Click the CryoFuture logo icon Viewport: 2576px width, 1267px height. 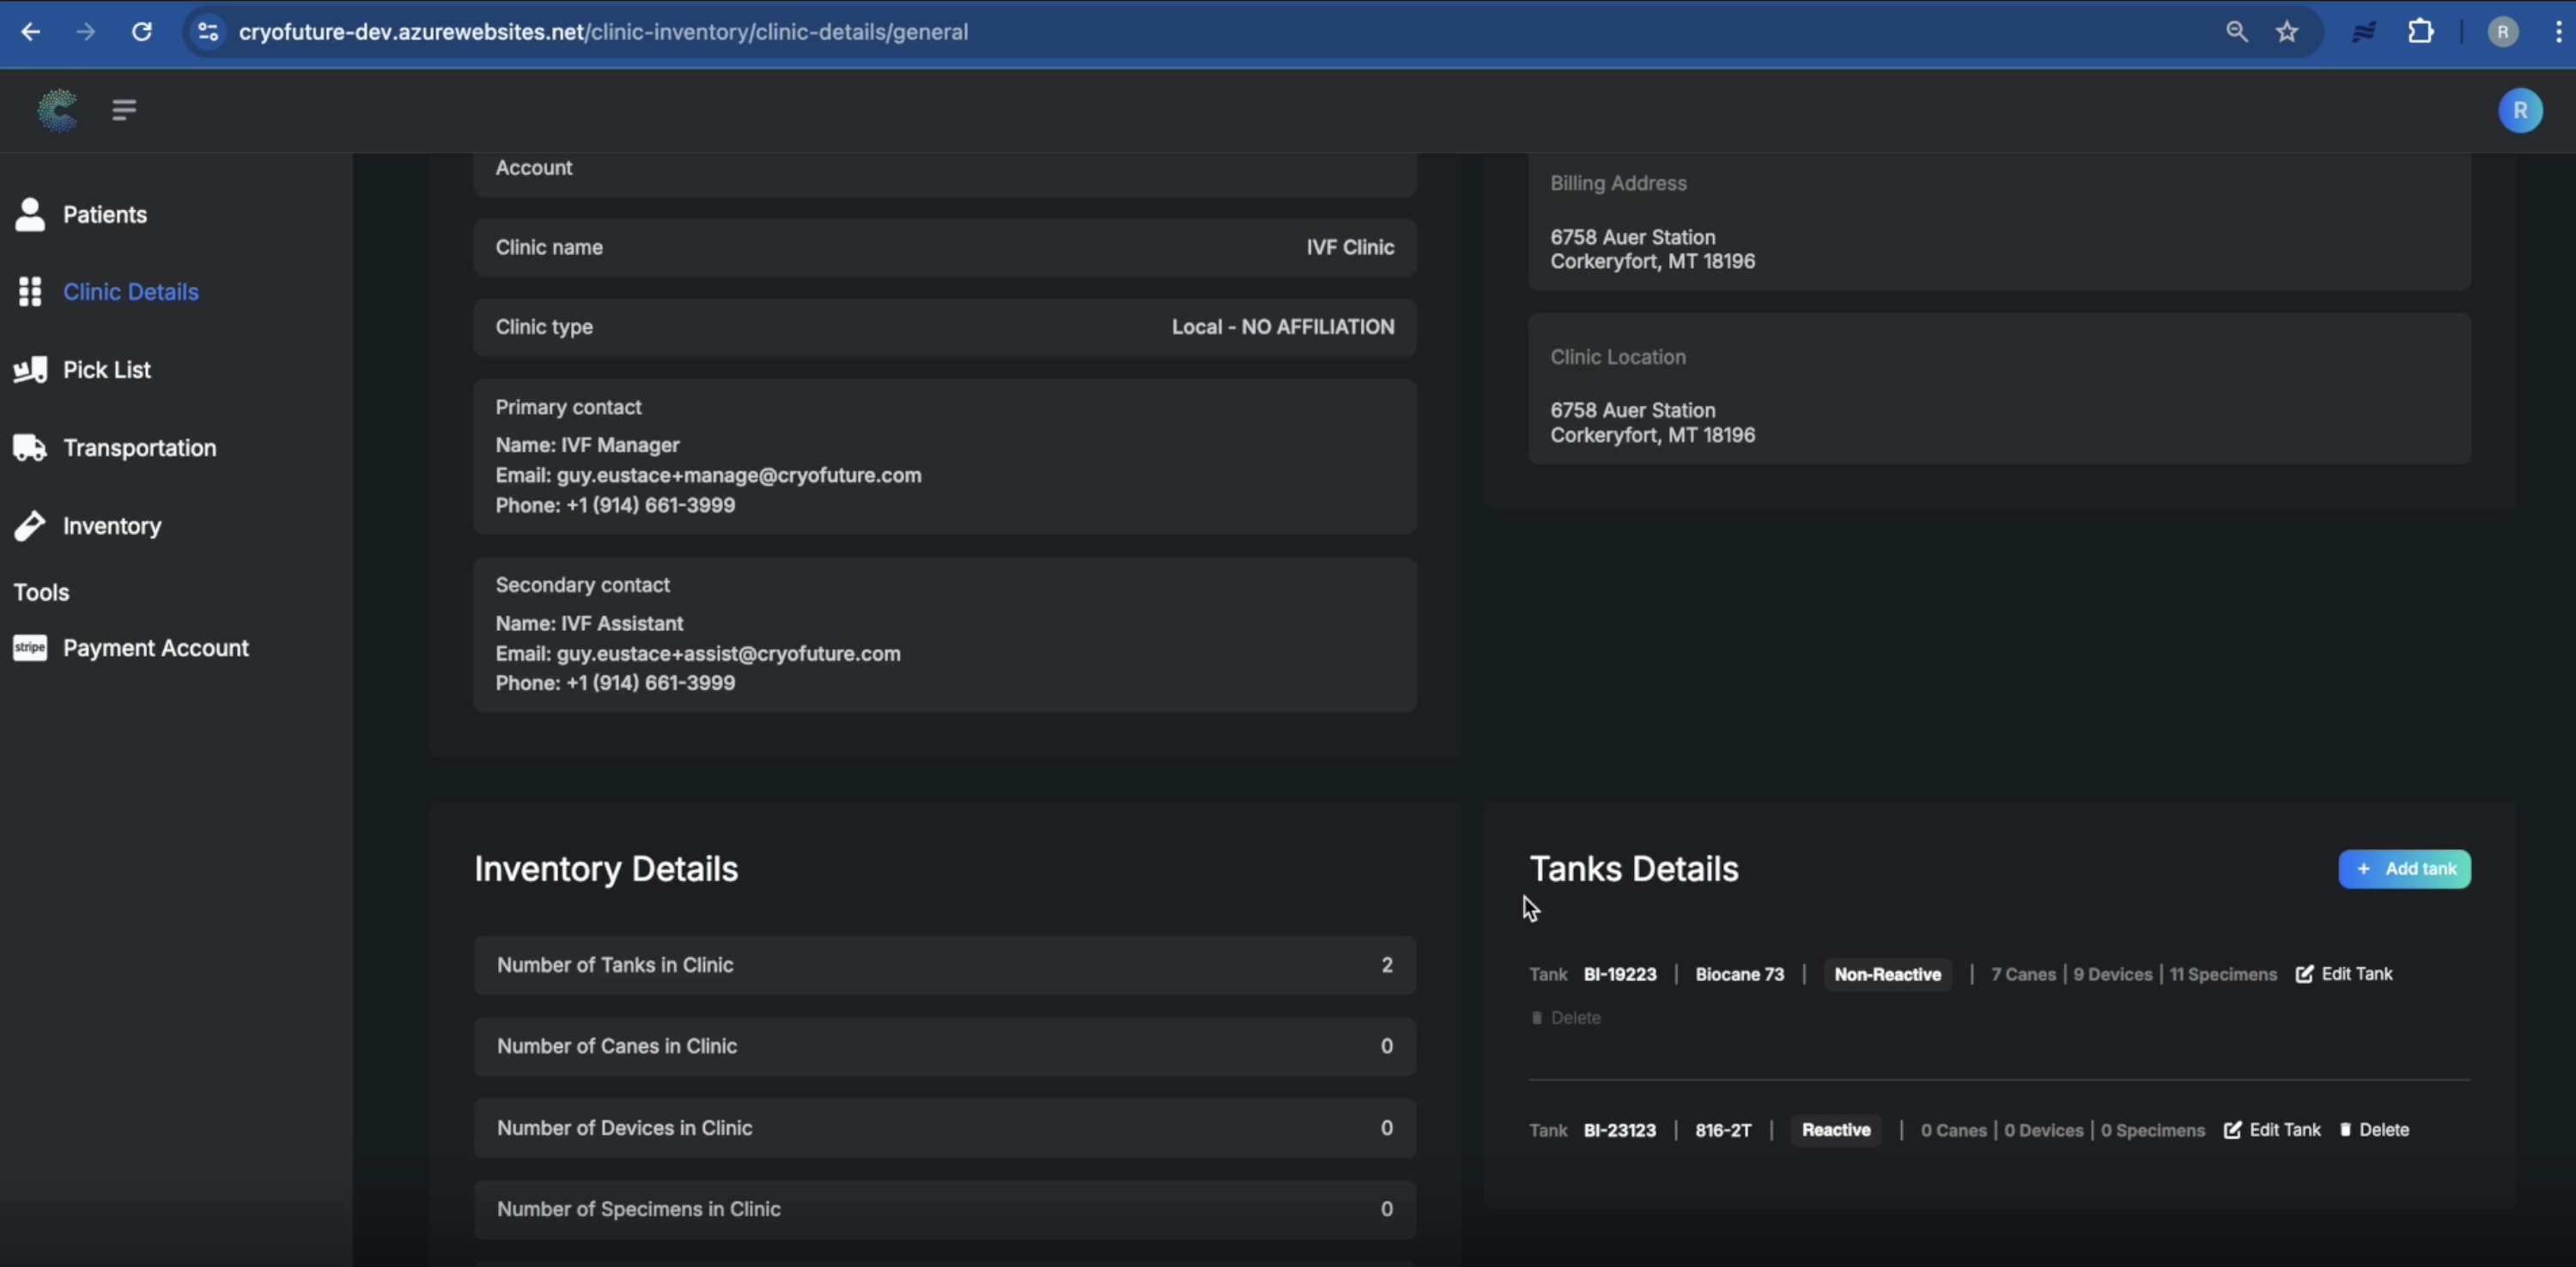(57, 111)
